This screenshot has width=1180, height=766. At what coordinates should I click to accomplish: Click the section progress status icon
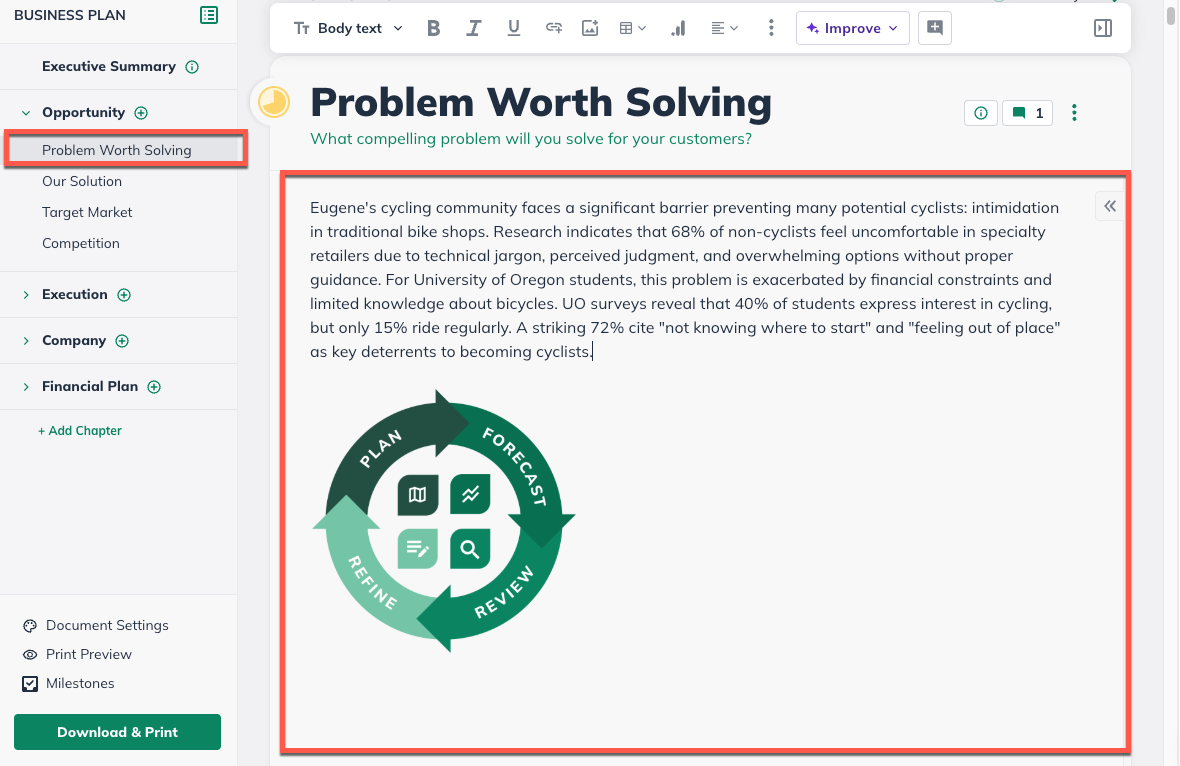[274, 102]
